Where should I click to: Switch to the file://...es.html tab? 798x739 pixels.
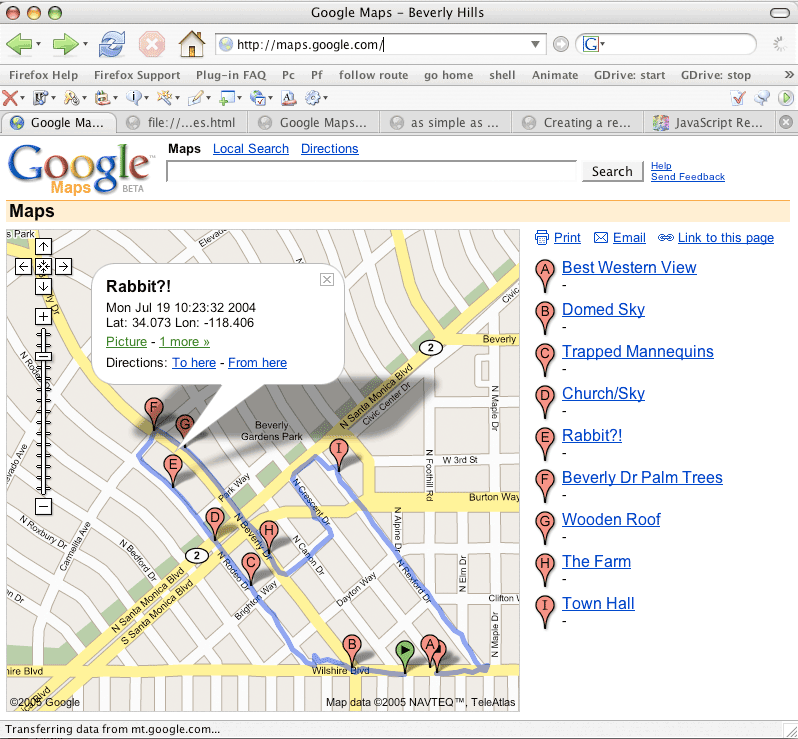pos(183,123)
